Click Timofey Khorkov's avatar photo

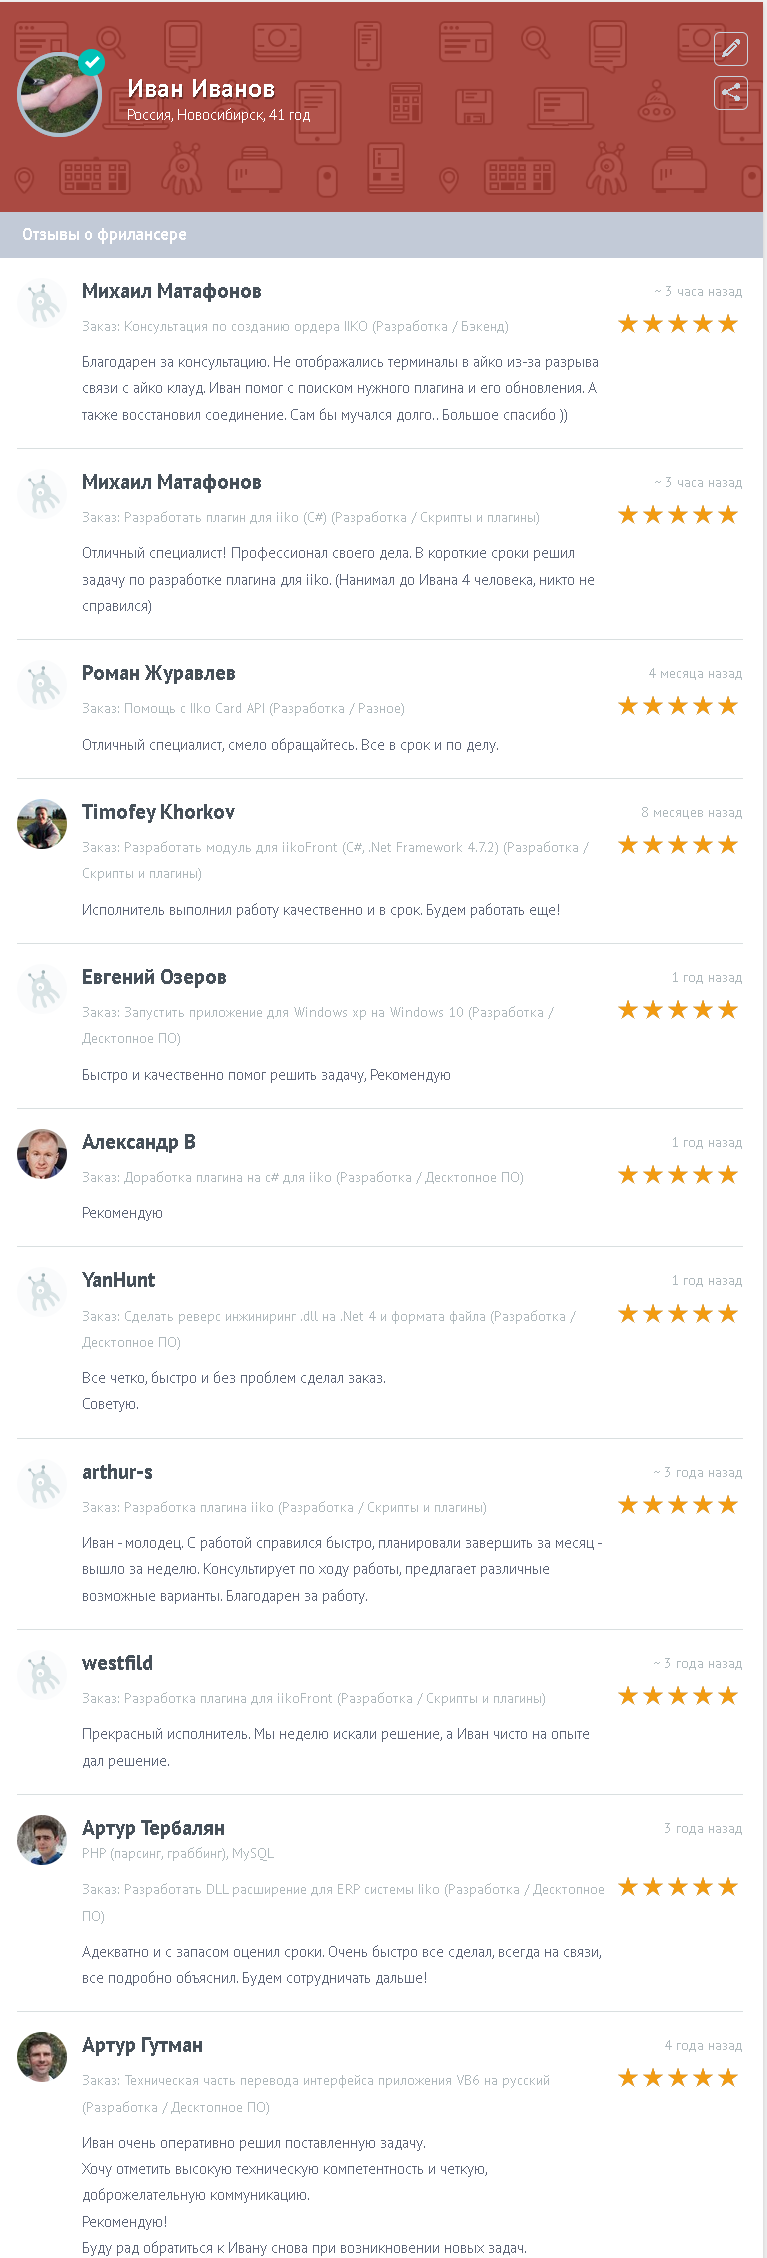click(42, 824)
